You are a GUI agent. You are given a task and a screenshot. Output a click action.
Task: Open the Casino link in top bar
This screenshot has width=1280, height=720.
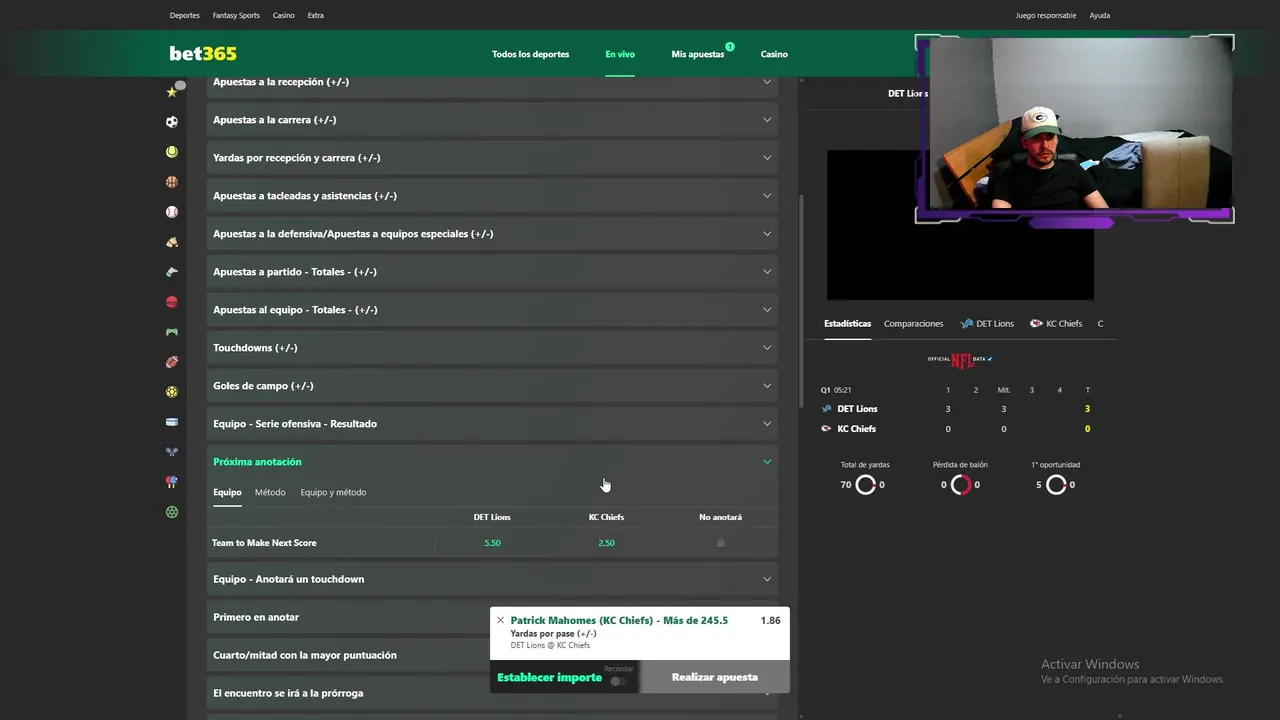[x=284, y=16]
